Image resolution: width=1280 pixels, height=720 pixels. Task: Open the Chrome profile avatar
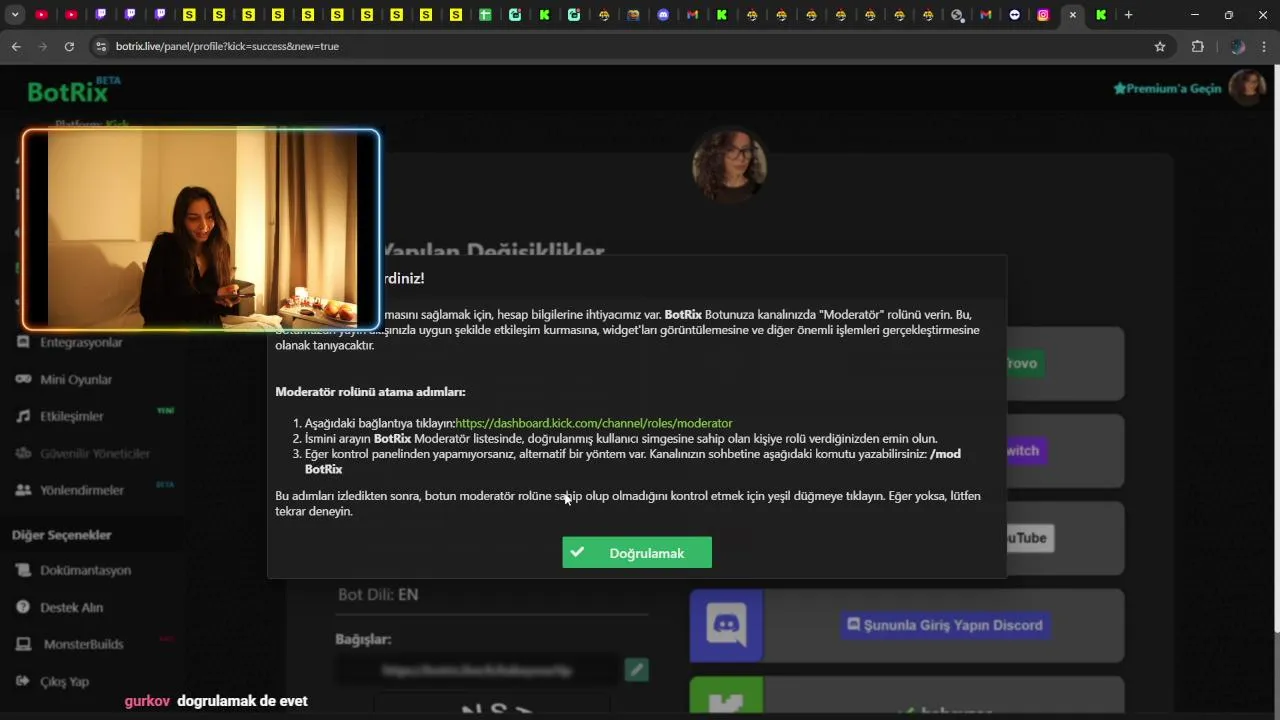1238,46
